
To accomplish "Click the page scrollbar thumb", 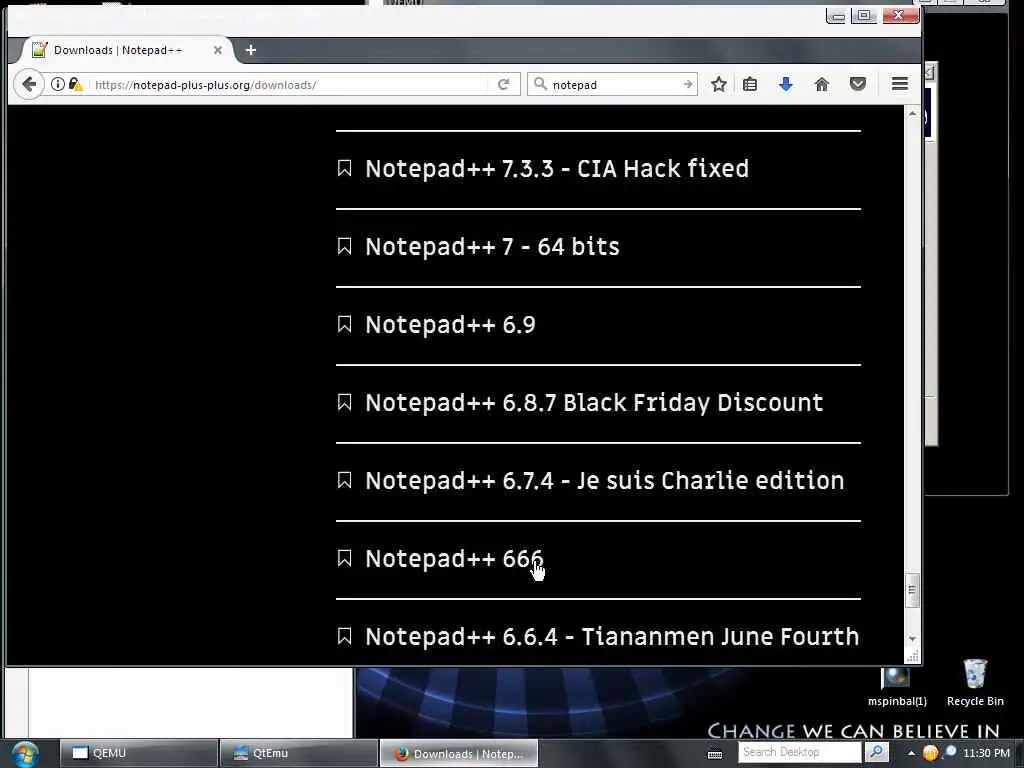I will click(x=912, y=590).
